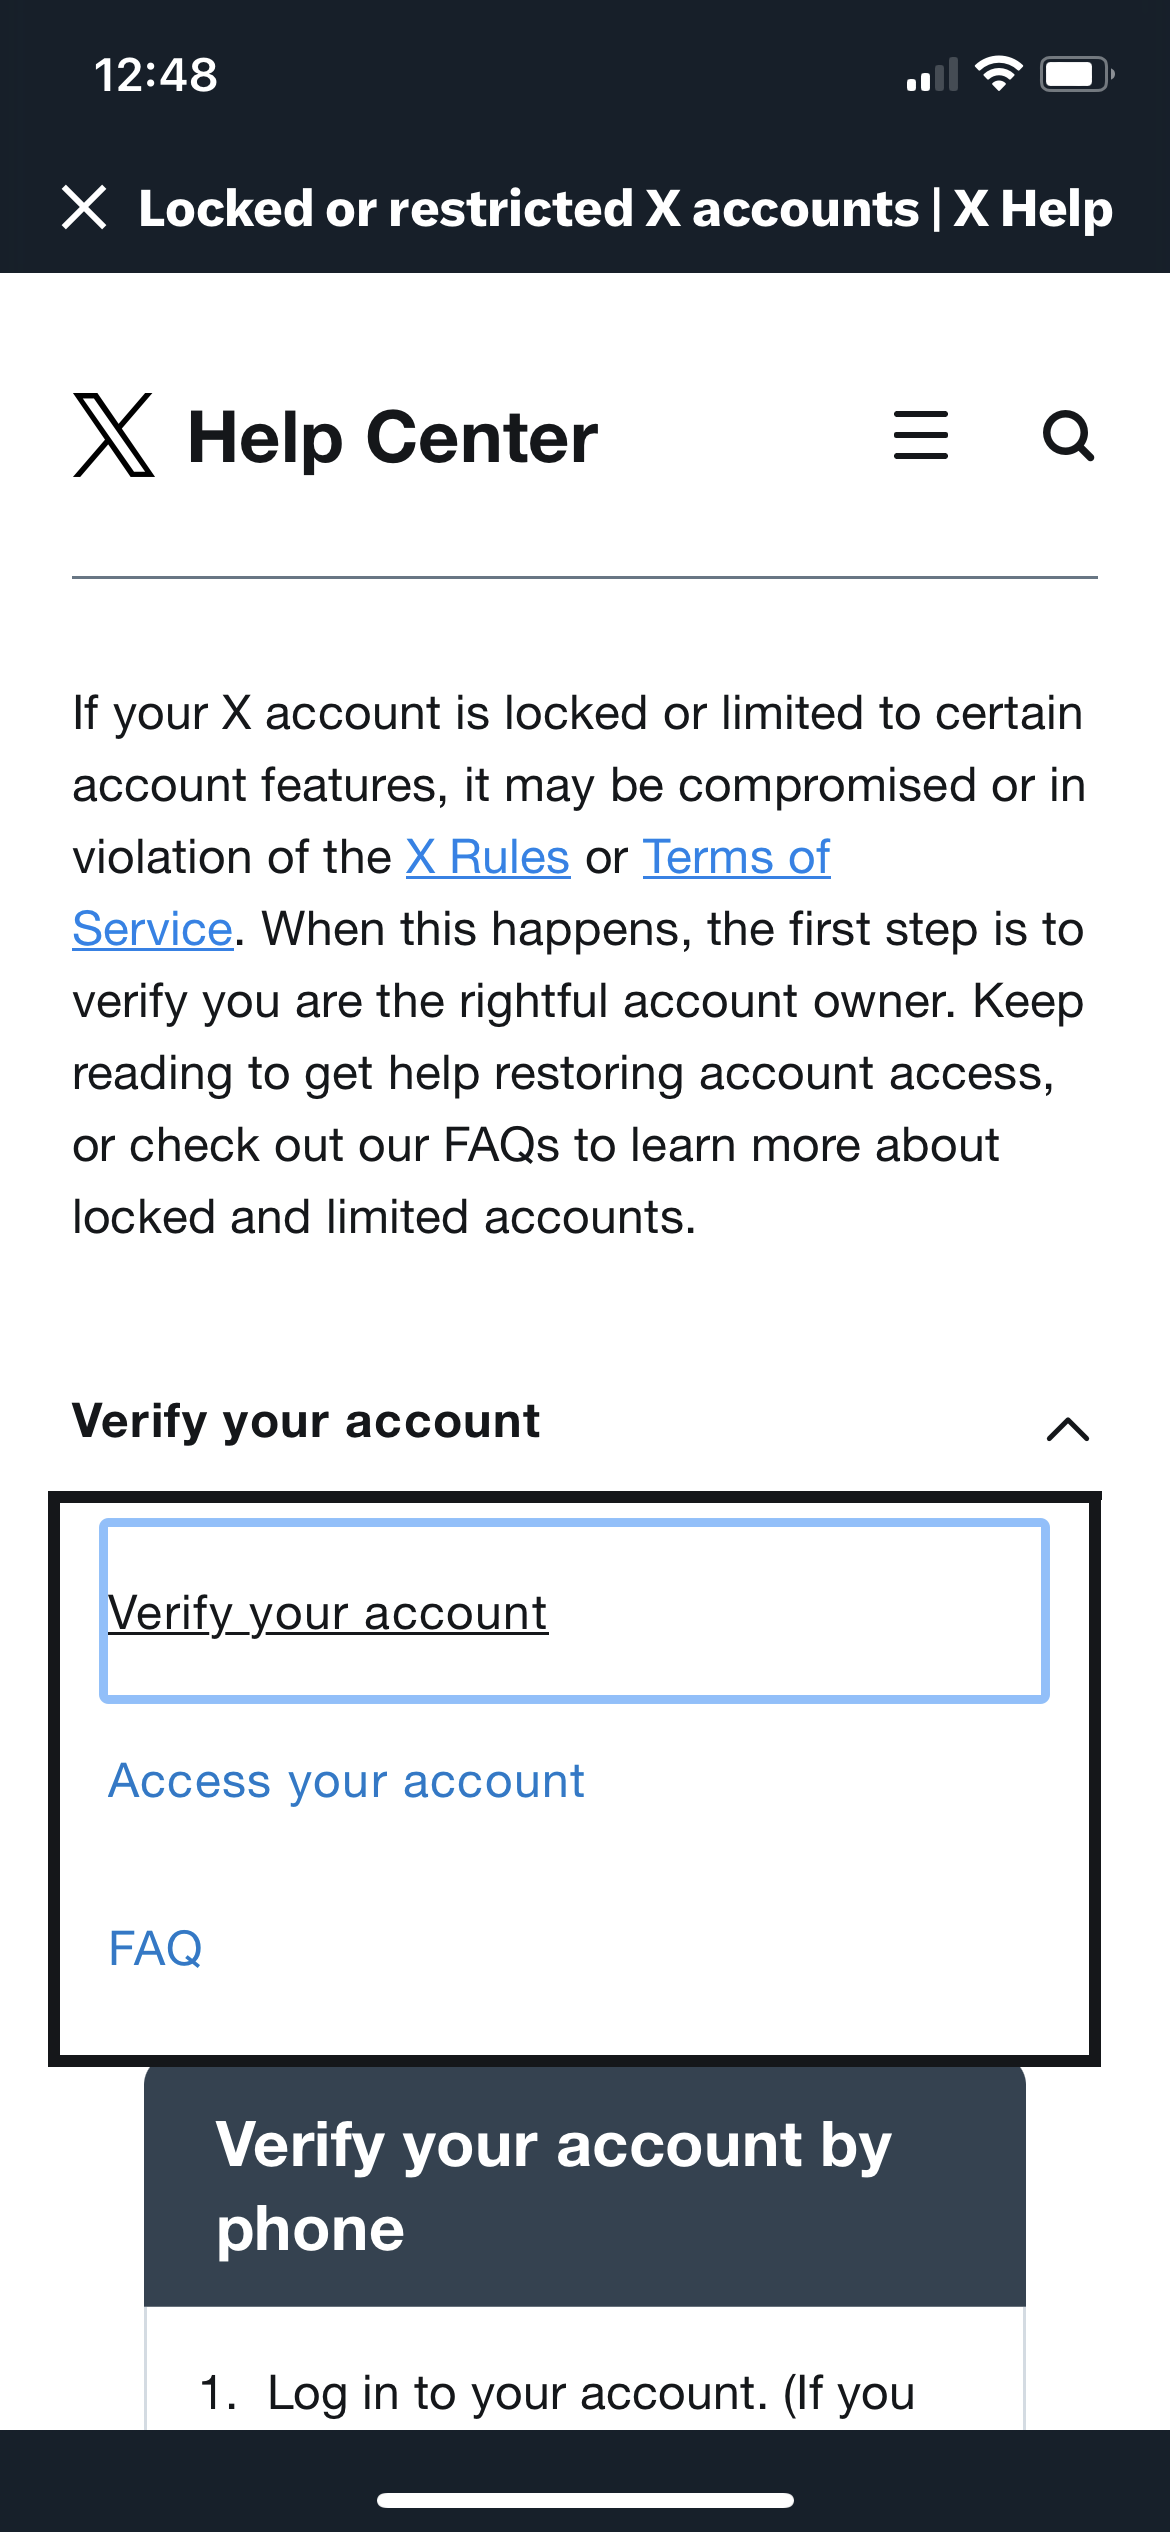Tap the cellular signal bars icon
Image resolution: width=1170 pixels, height=2532 pixels.
[932, 76]
